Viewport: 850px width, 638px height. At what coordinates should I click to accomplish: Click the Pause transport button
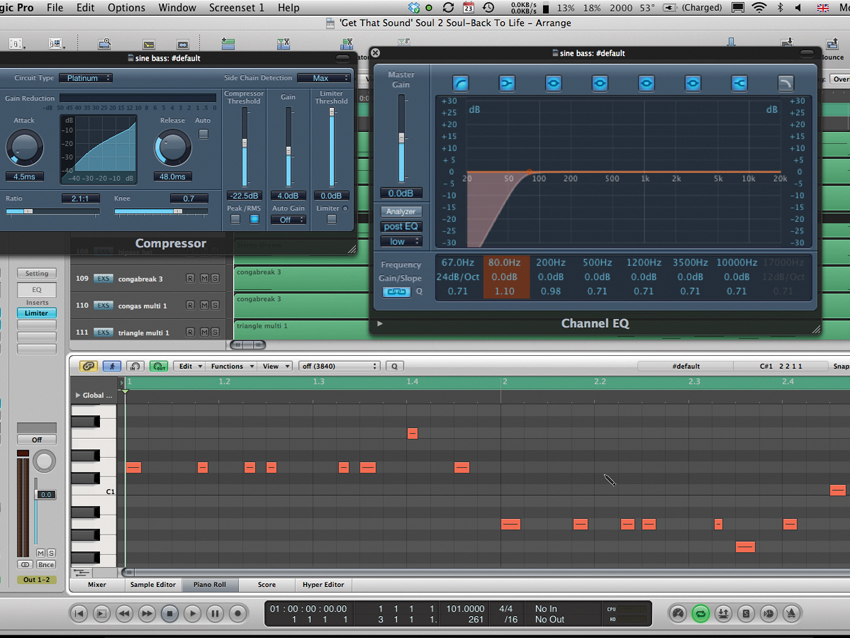[x=215, y=614]
